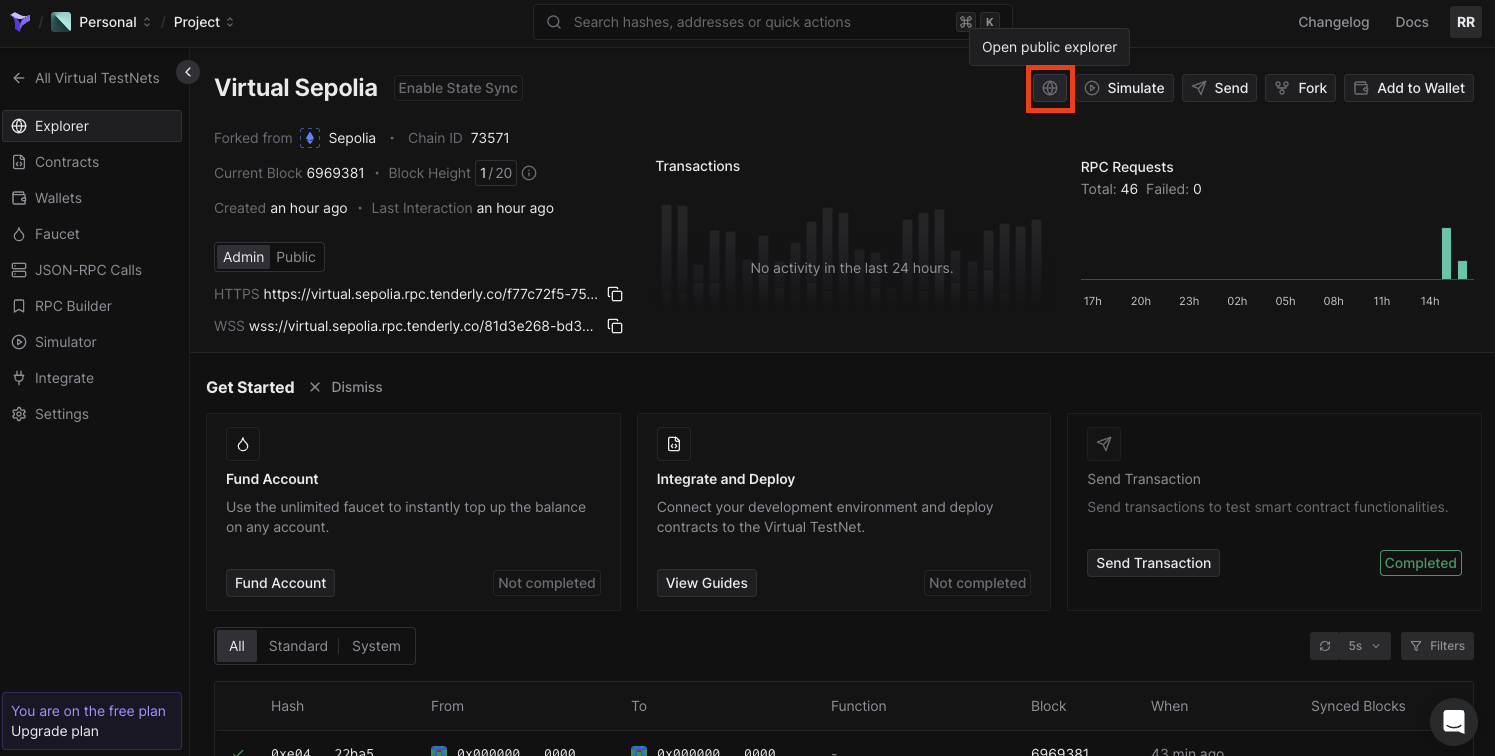Click Upgrade plan in the sidebar
The image size is (1495, 756).
tap(55, 731)
